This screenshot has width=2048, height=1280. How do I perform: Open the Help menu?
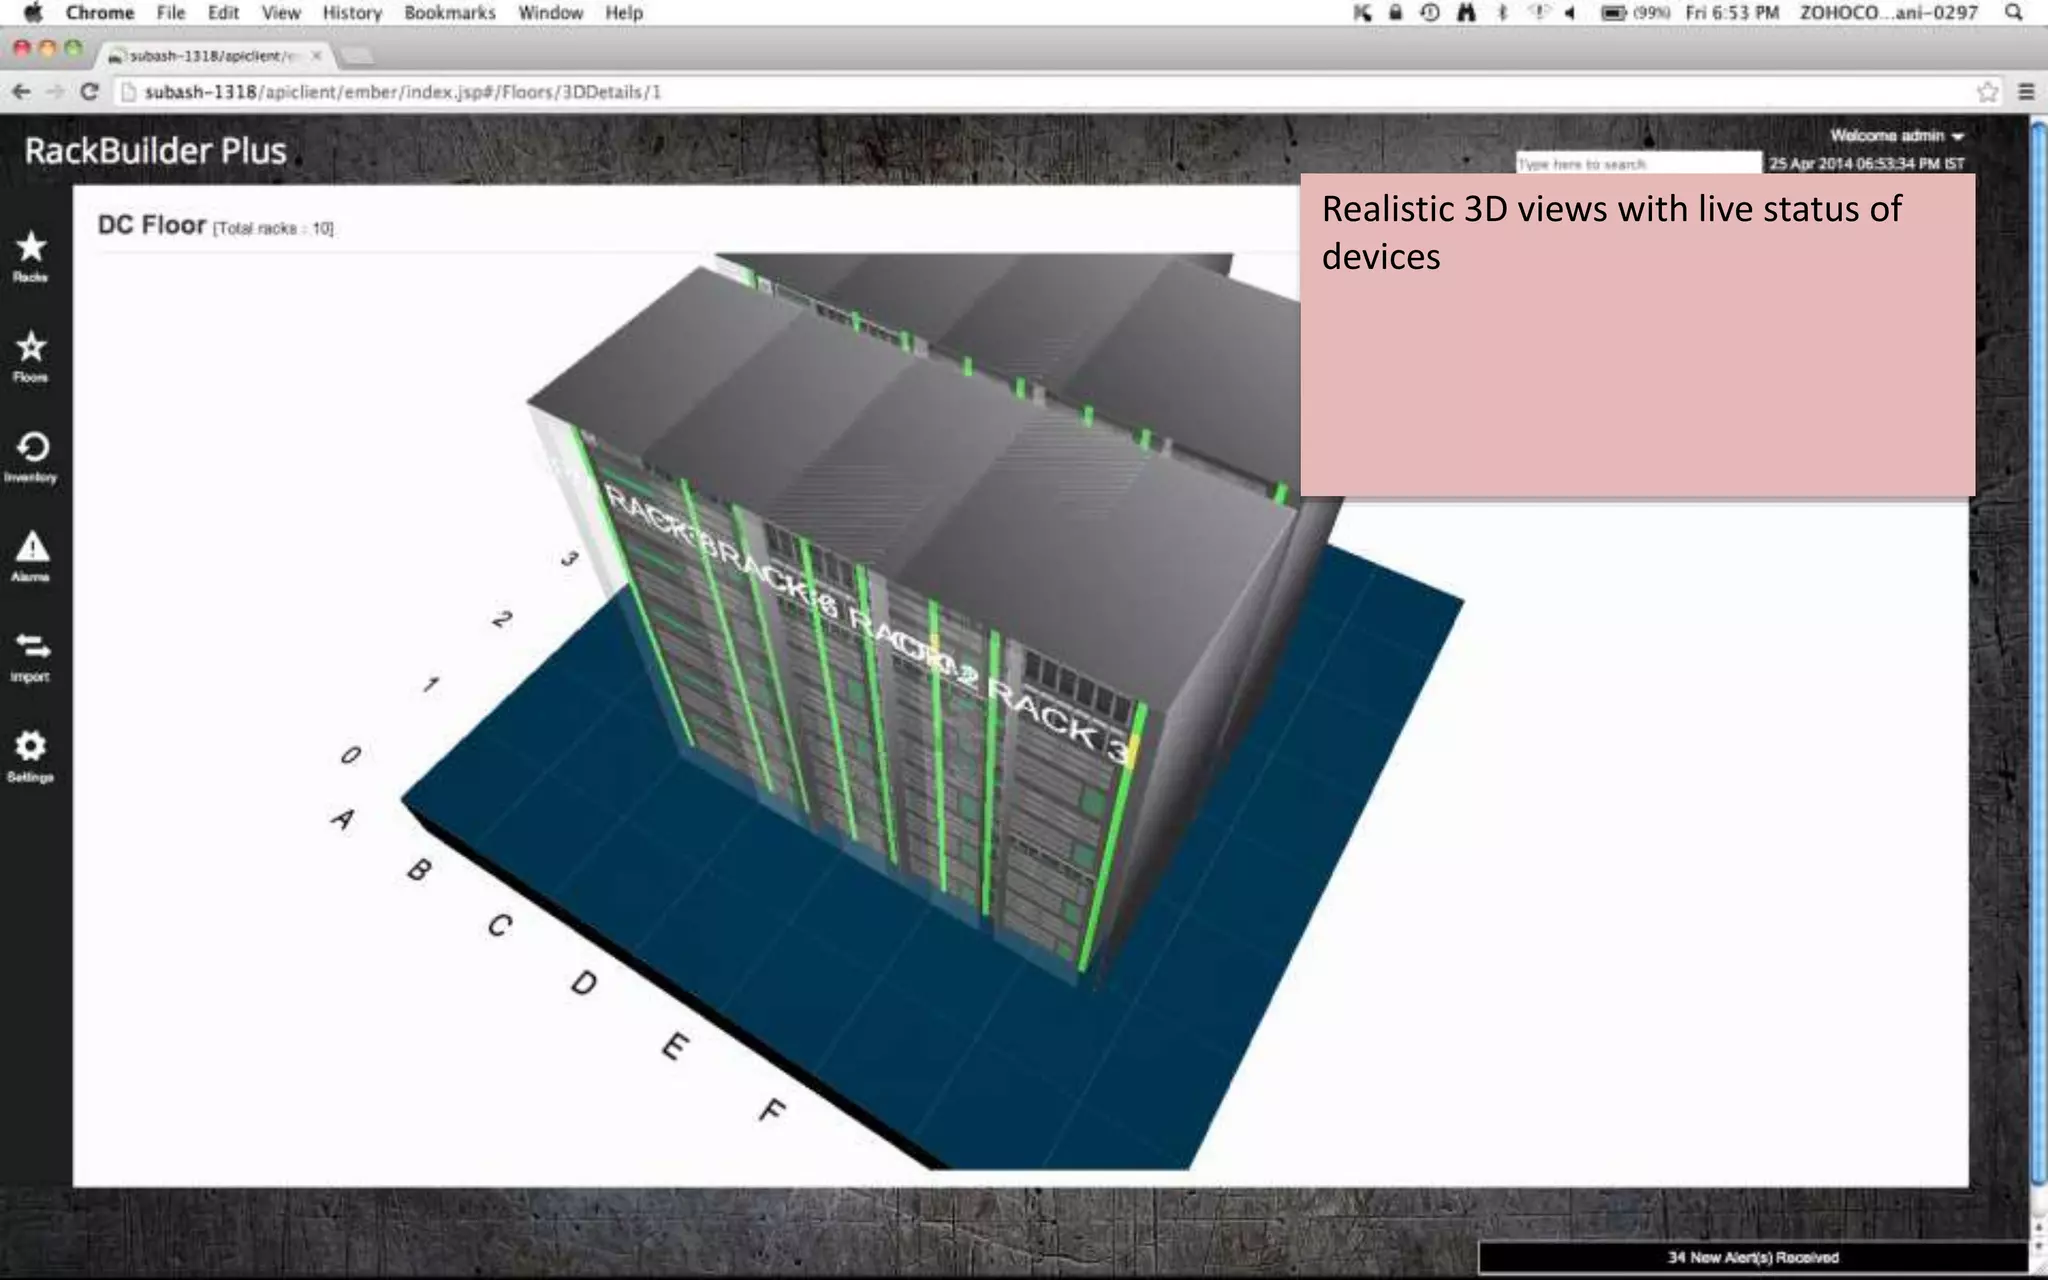pos(624,13)
